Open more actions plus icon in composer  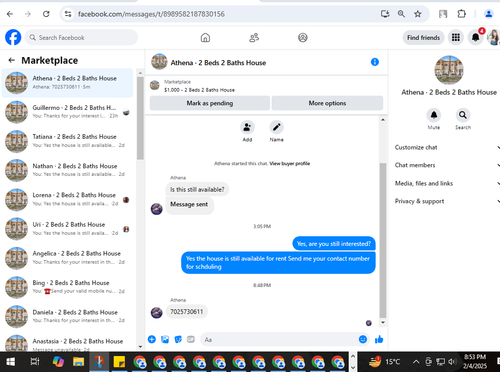click(152, 340)
